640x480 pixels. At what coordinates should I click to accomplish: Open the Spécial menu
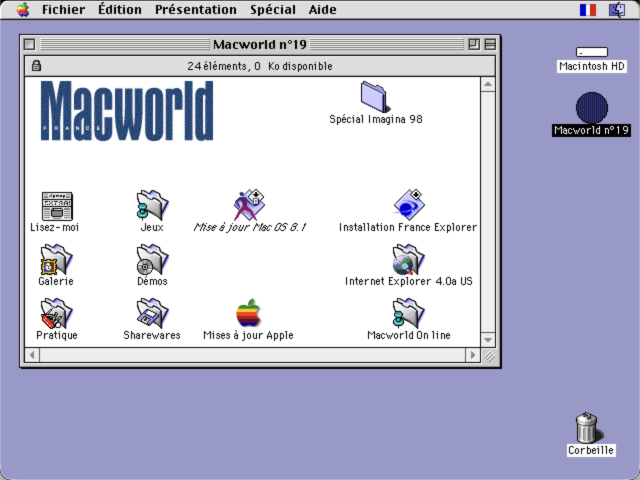click(273, 9)
